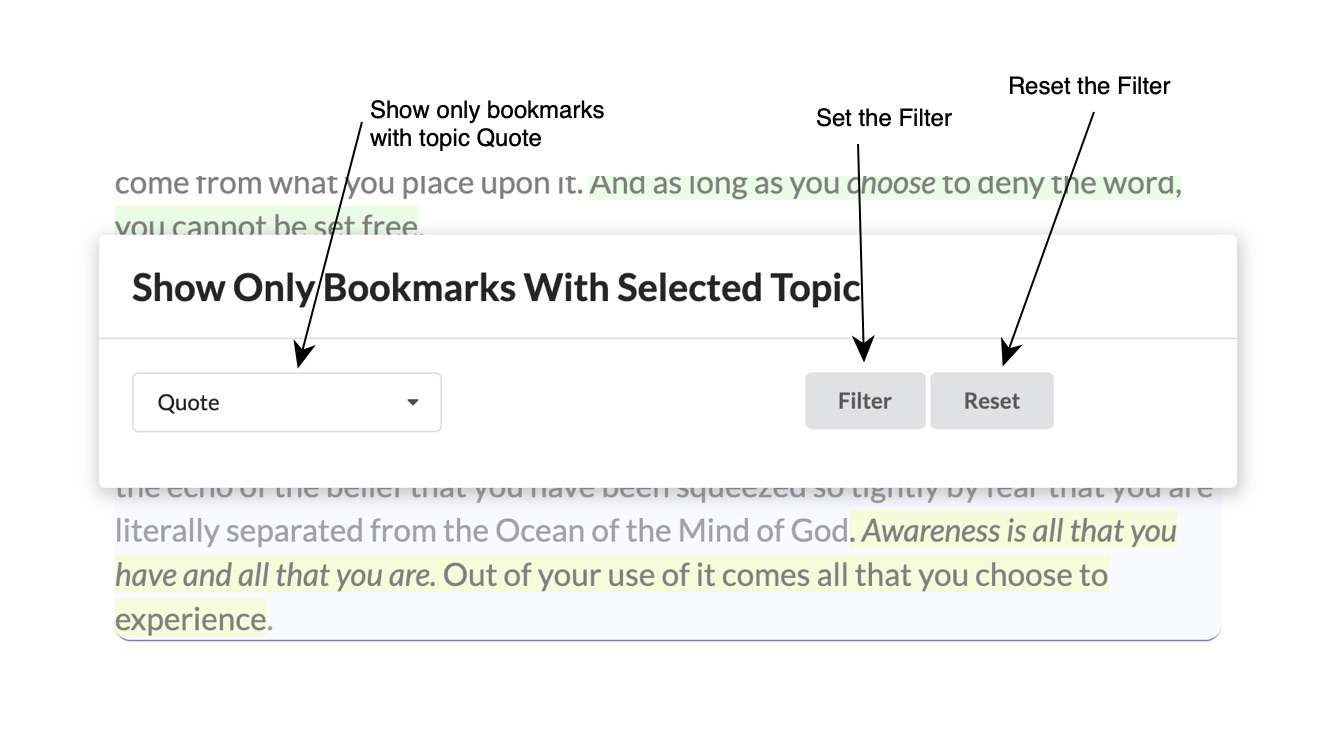Click the Reset button
Image resolution: width=1344 pixels, height=734 pixels.
click(x=991, y=401)
